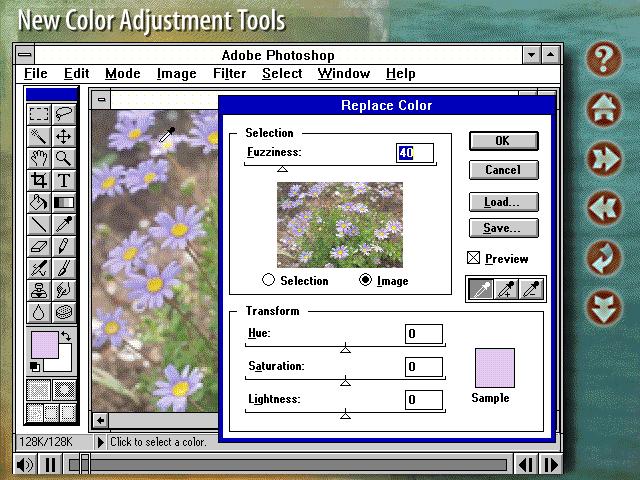The height and width of the screenshot is (480, 640).
Task: Select the Zoom magnifier tool
Action: click(x=64, y=158)
